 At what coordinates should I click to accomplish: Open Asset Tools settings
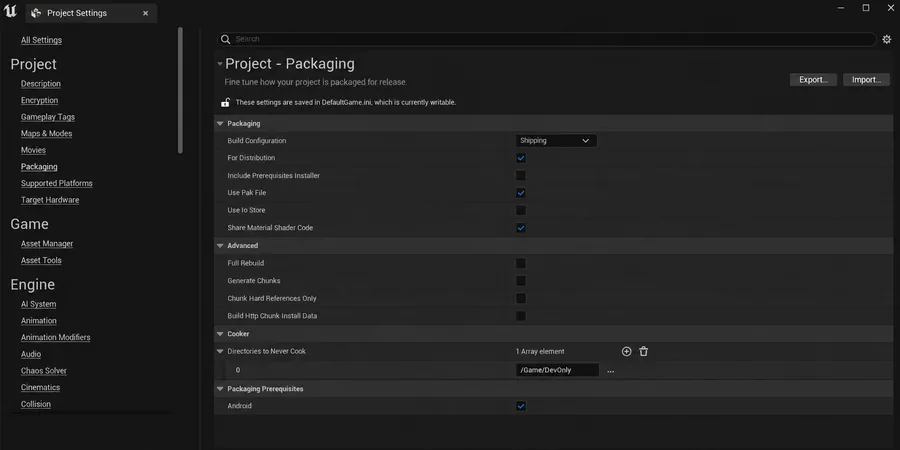coord(41,261)
